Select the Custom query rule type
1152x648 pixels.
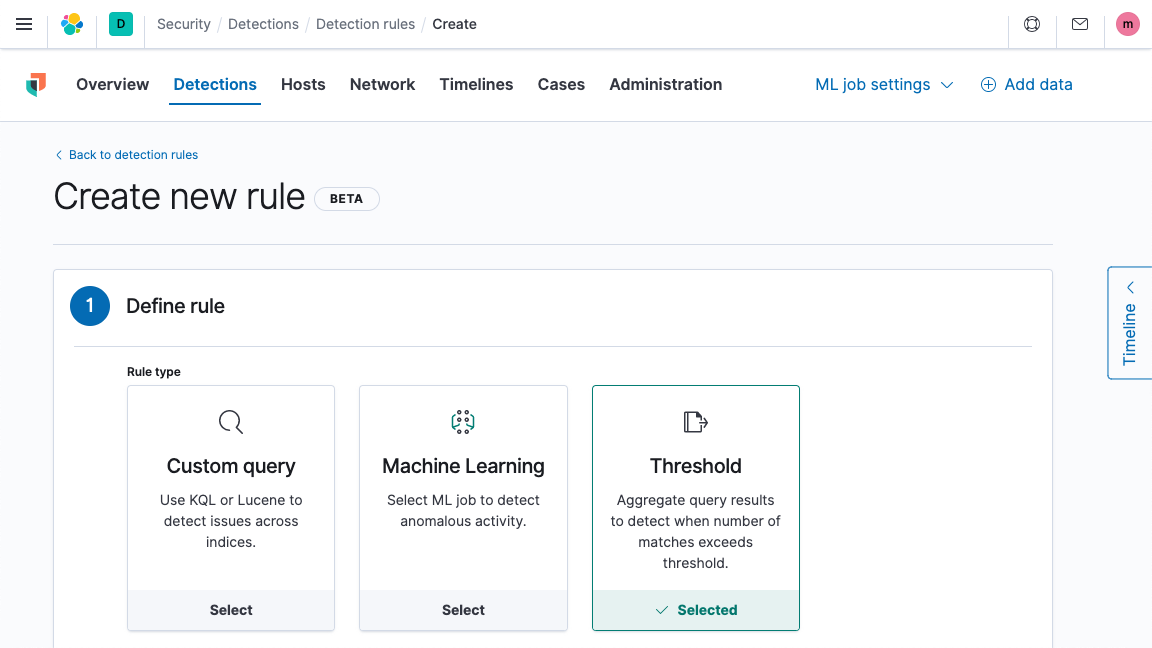[x=231, y=610]
